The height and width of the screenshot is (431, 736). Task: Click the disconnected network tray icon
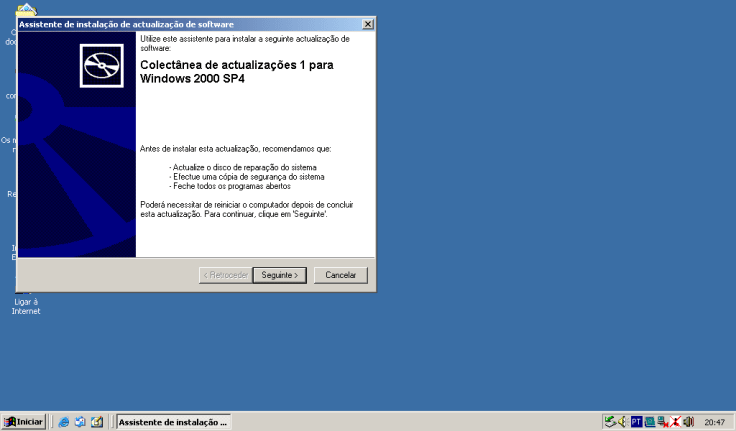pyautogui.click(x=662, y=422)
